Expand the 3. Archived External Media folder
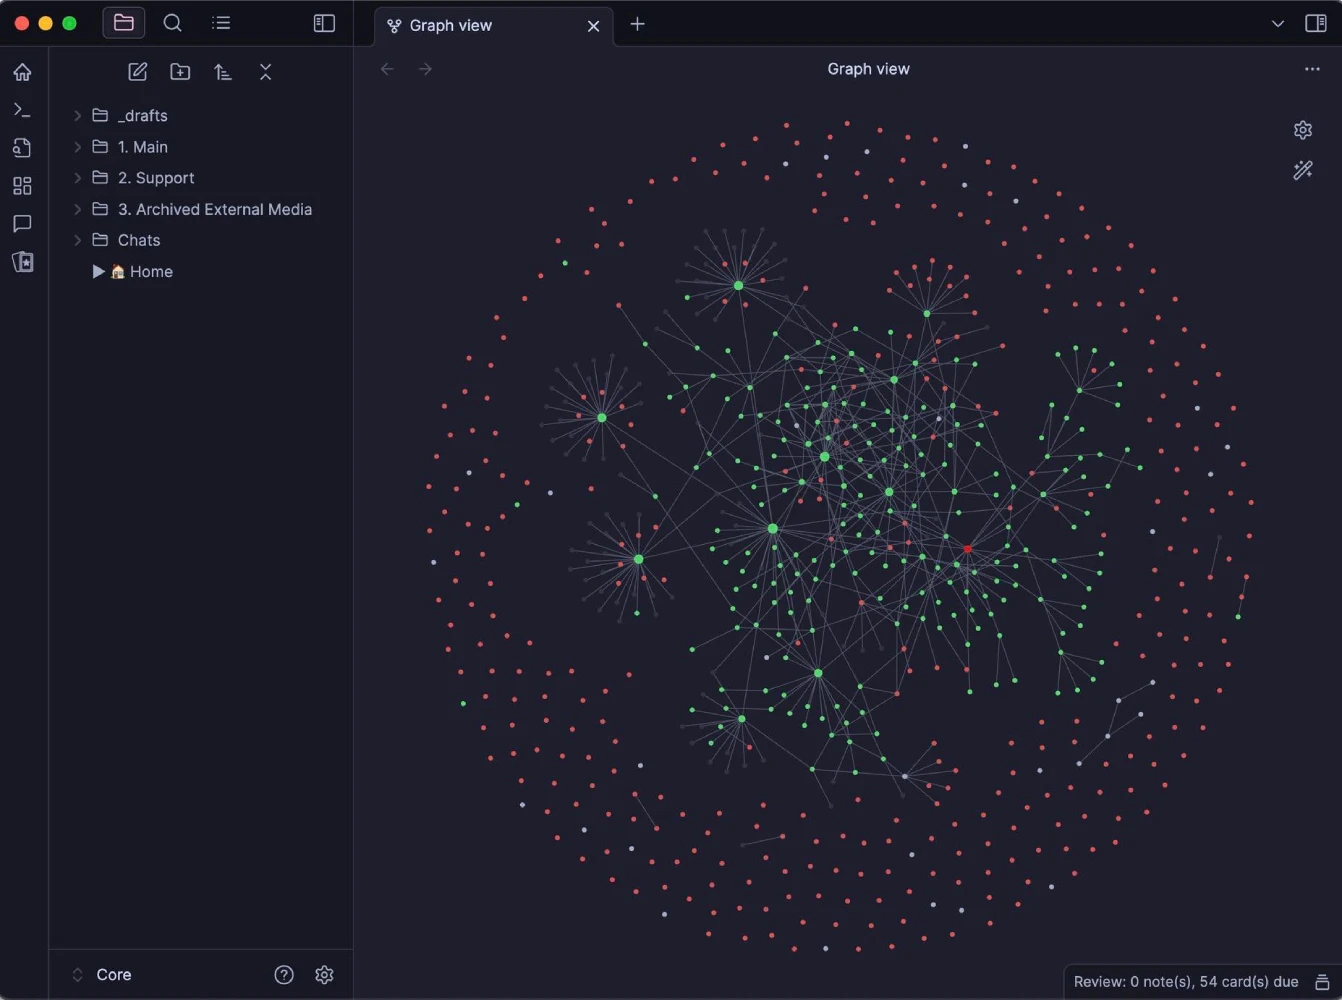 click(78, 209)
